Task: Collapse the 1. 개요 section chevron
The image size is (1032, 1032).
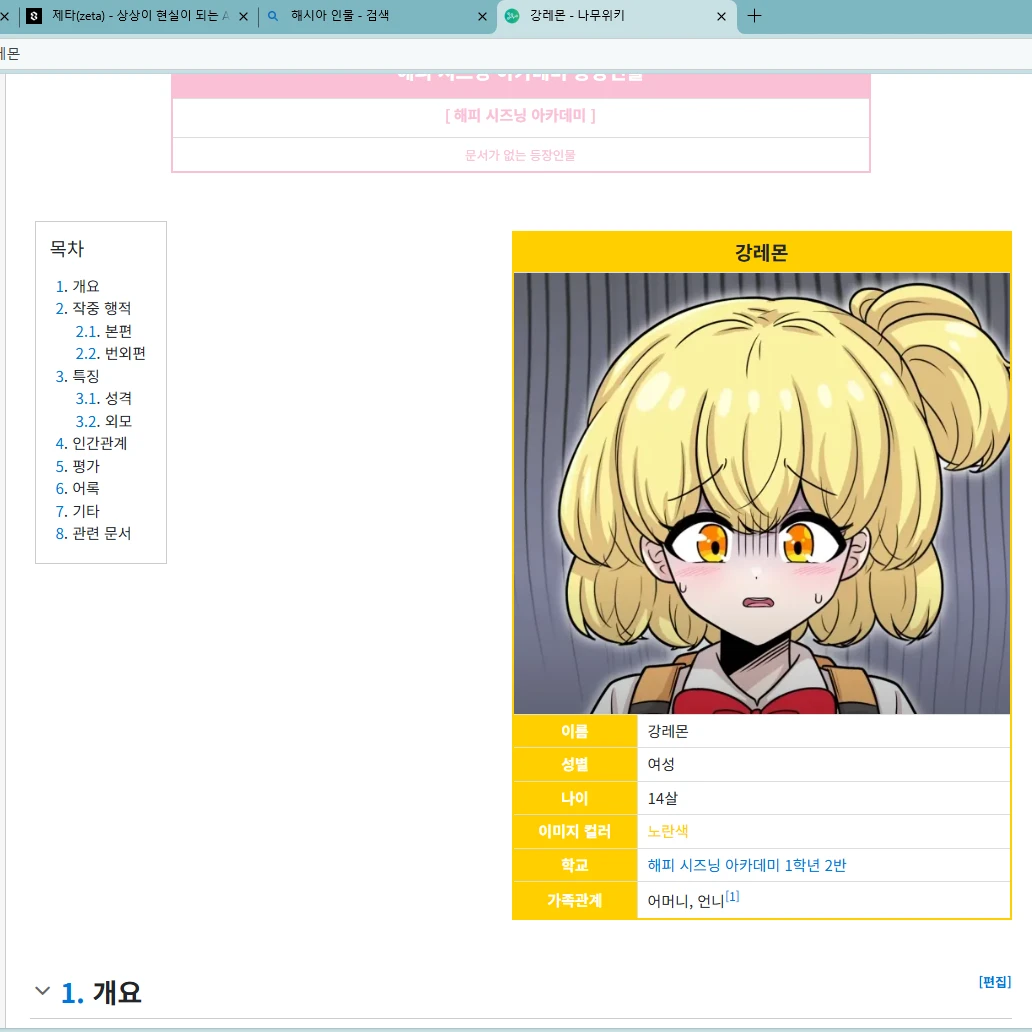Action: pyautogui.click(x=42, y=991)
